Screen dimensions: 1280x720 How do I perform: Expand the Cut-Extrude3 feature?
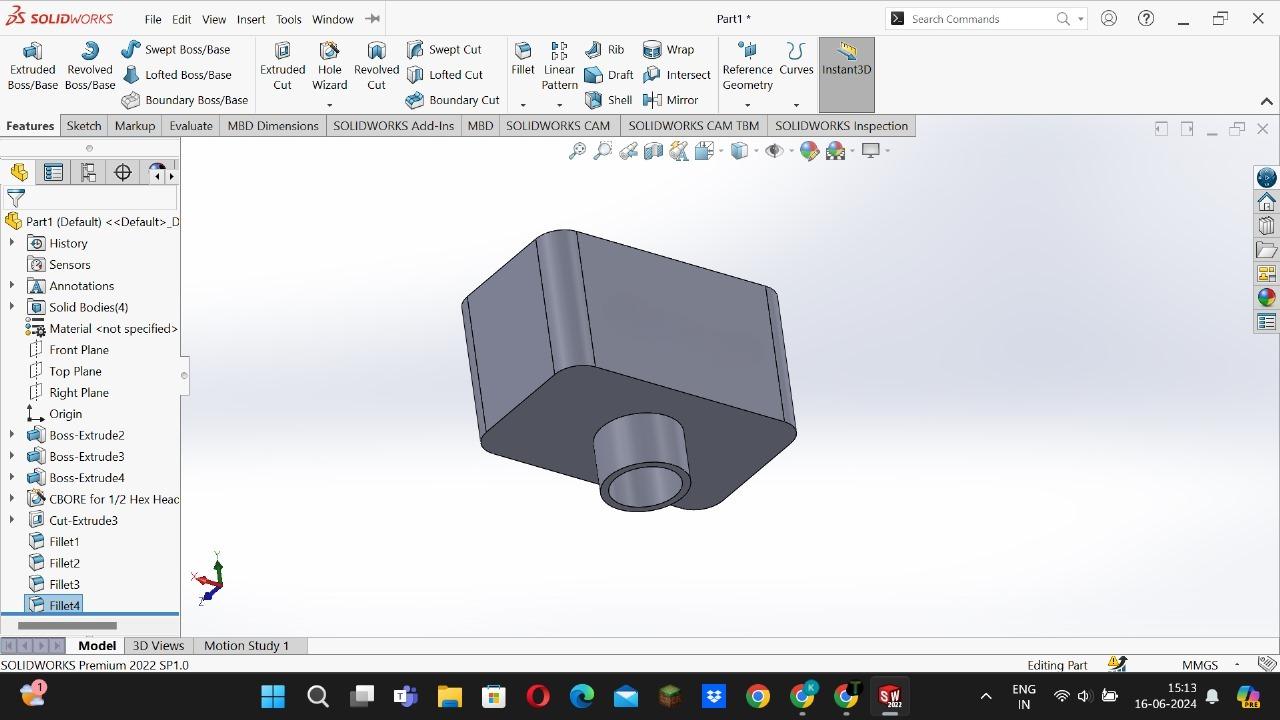pyautogui.click(x=12, y=520)
